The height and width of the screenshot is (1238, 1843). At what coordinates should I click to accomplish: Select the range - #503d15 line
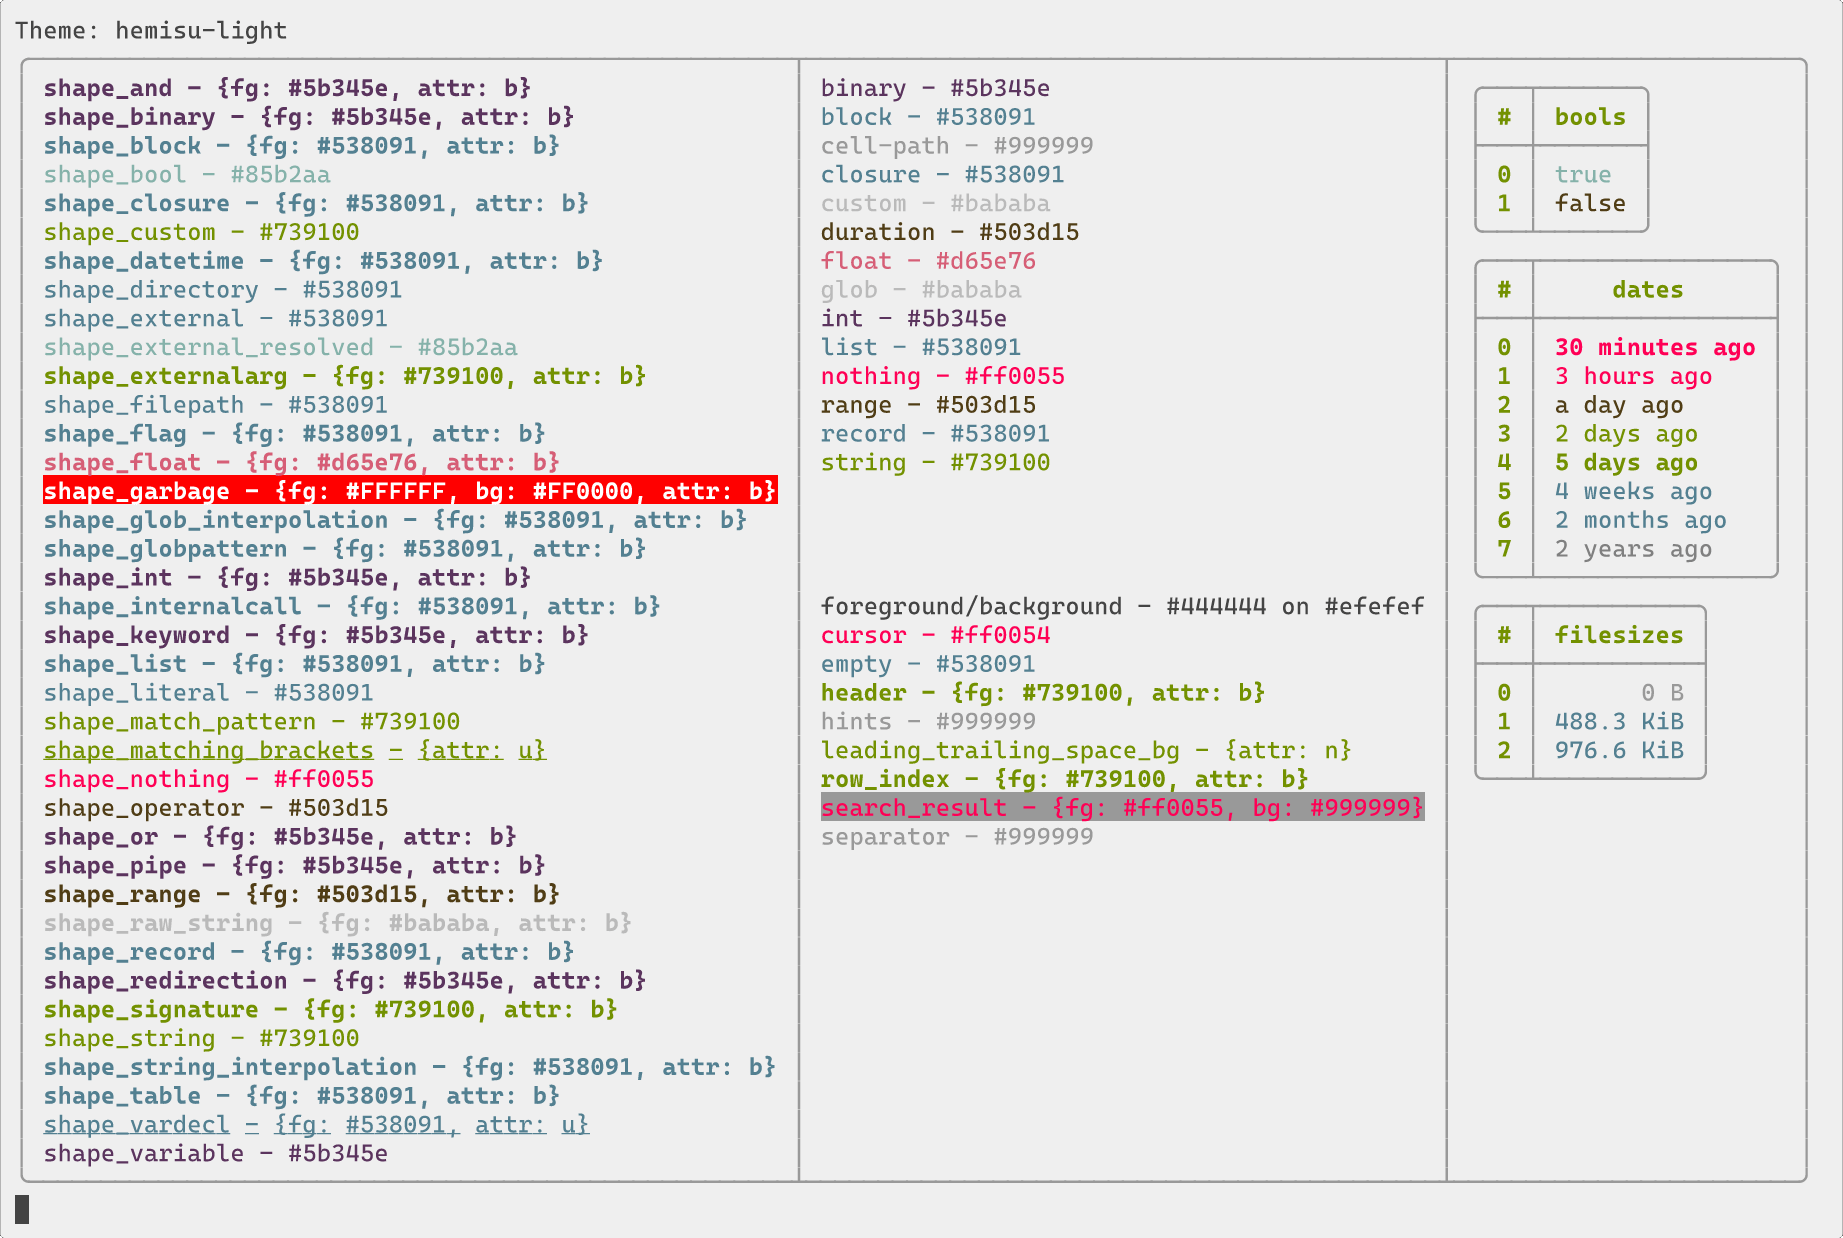[928, 405]
